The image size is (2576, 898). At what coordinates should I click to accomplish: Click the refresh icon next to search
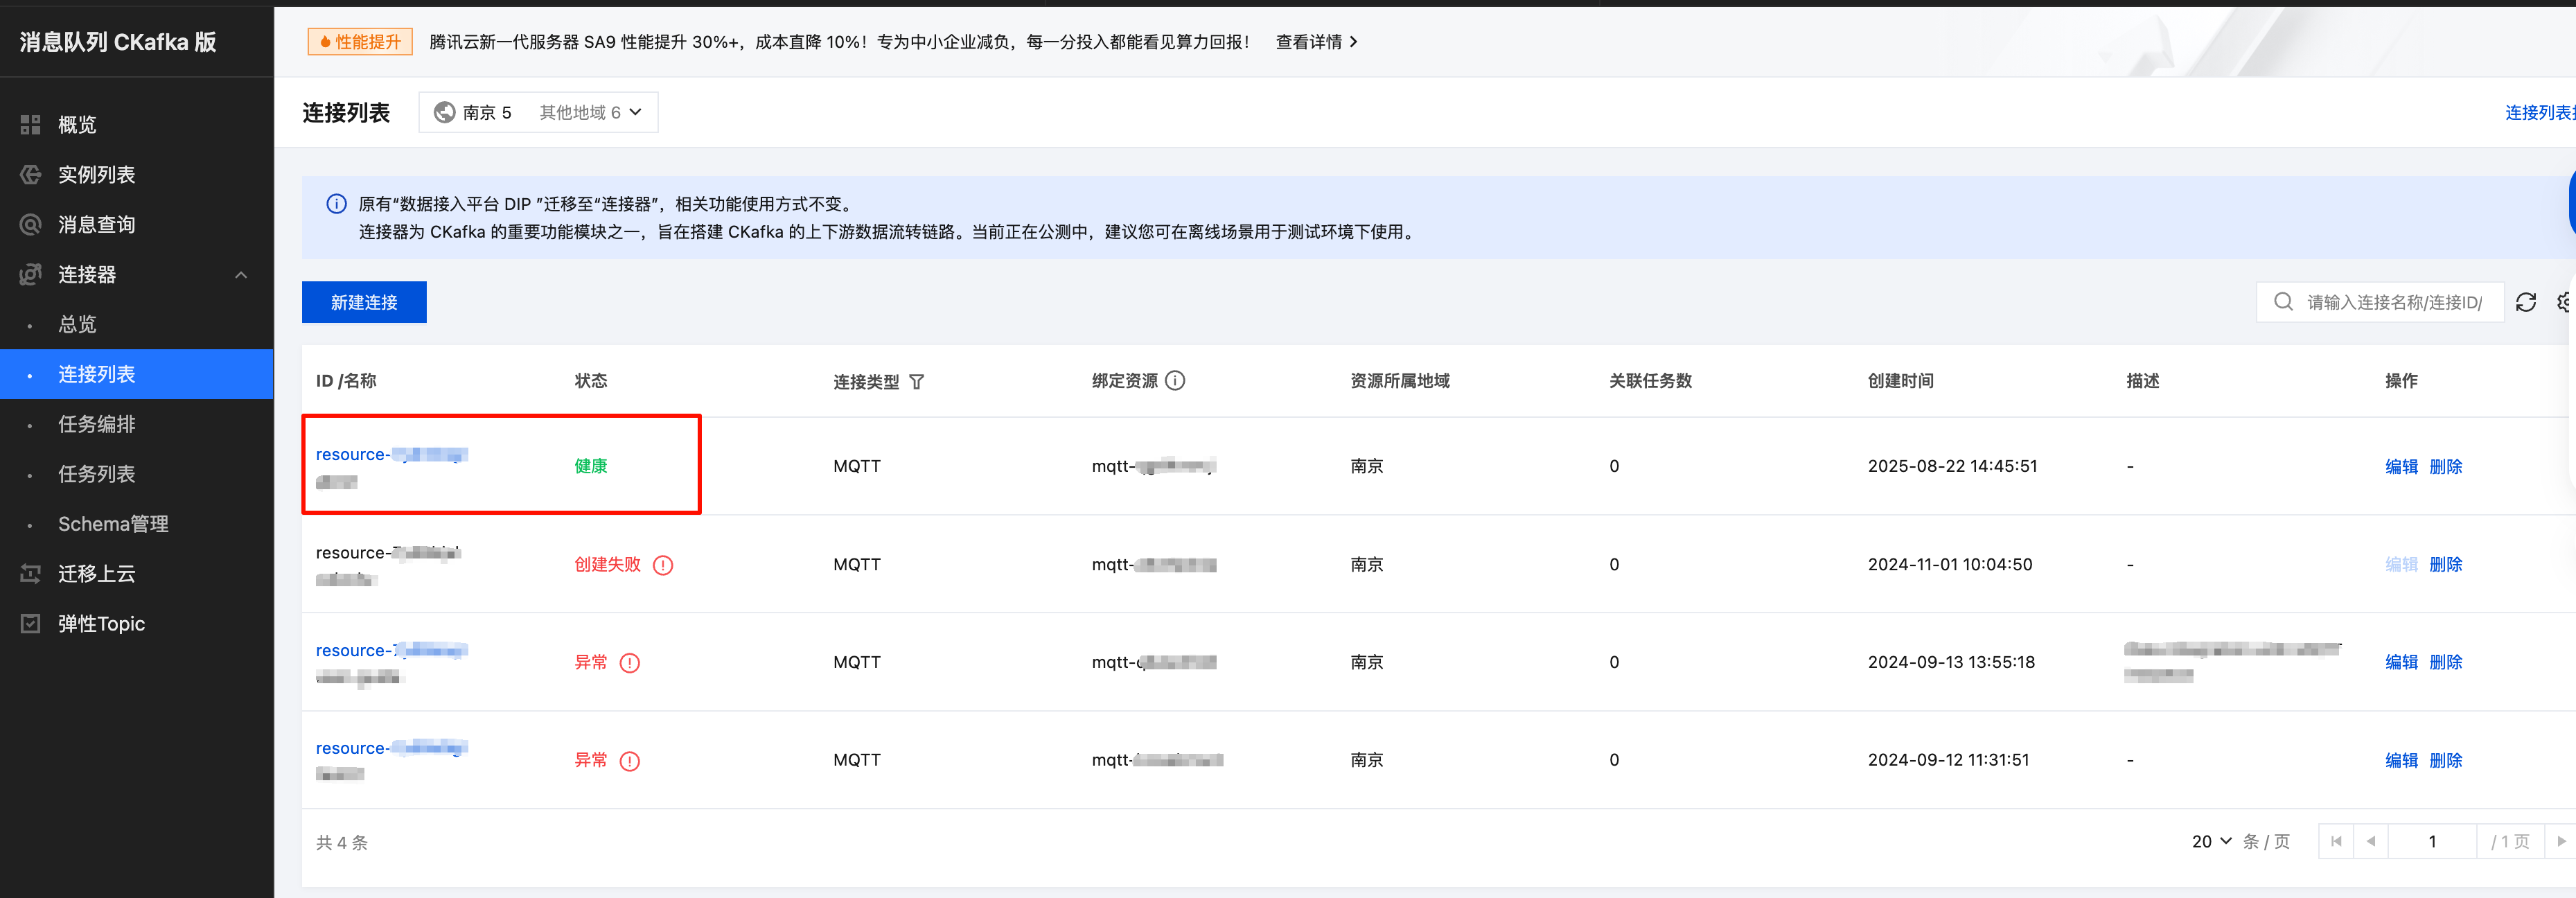tap(2525, 302)
